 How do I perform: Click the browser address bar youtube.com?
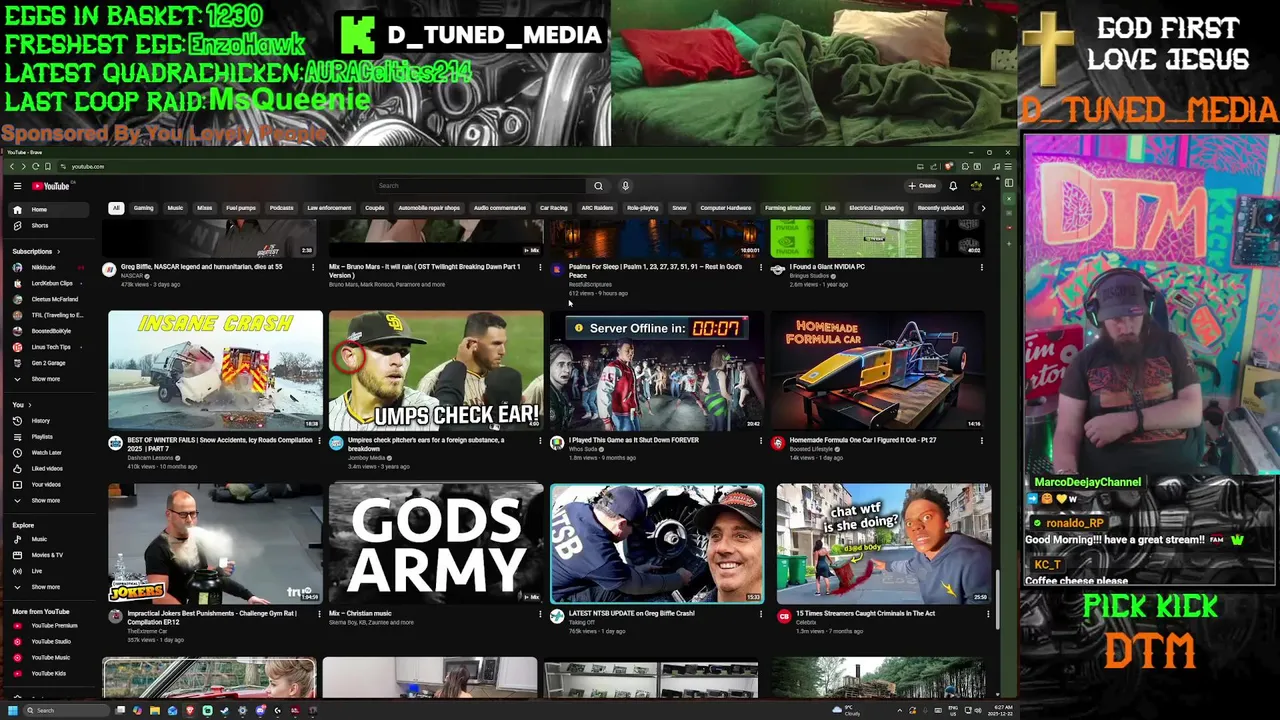[x=88, y=167]
